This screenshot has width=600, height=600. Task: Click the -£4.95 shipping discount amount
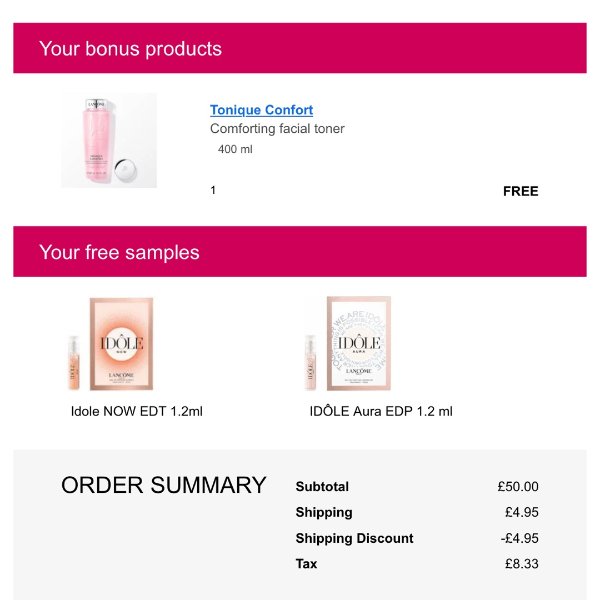(519, 538)
